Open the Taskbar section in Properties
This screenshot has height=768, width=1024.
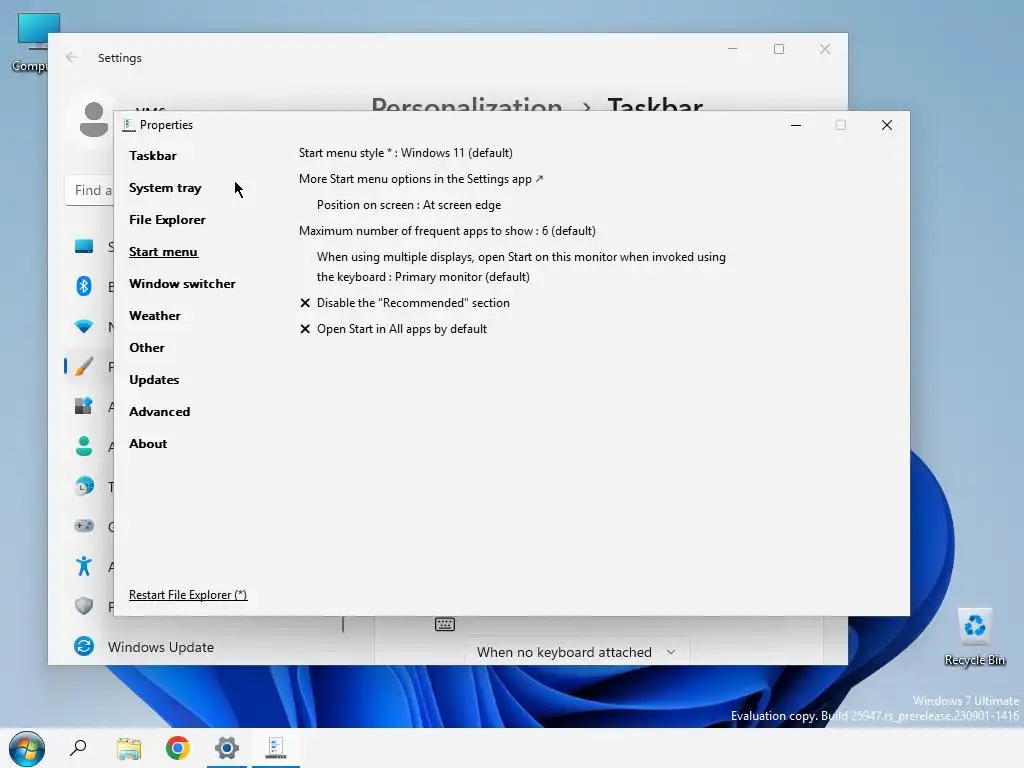click(x=152, y=155)
